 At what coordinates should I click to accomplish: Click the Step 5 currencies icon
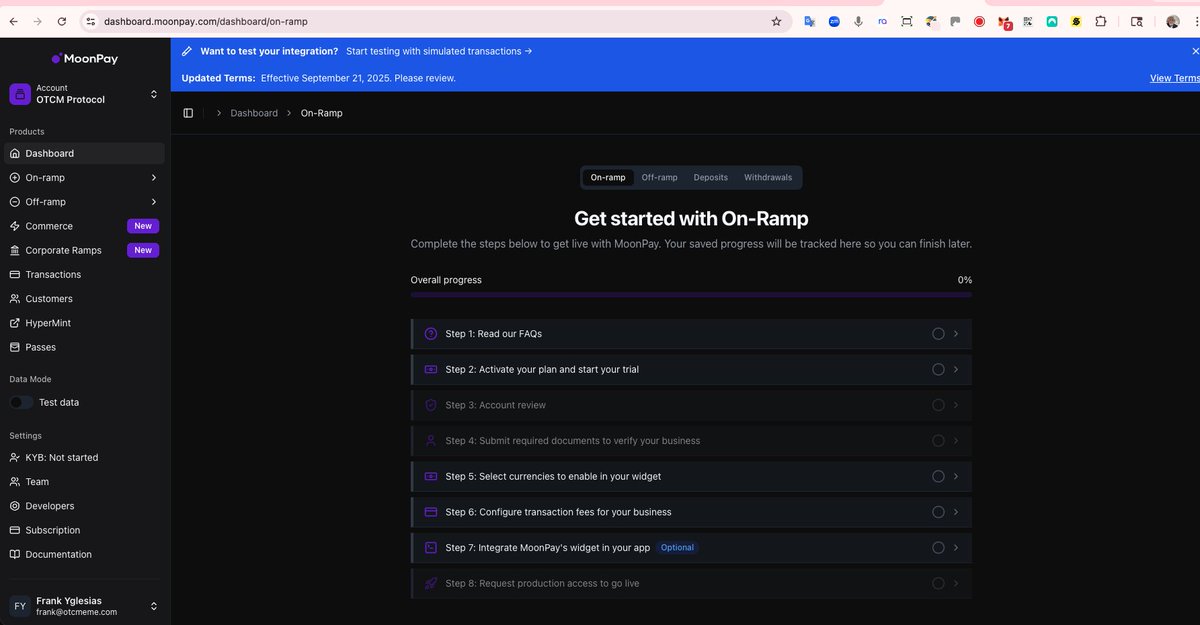(431, 476)
